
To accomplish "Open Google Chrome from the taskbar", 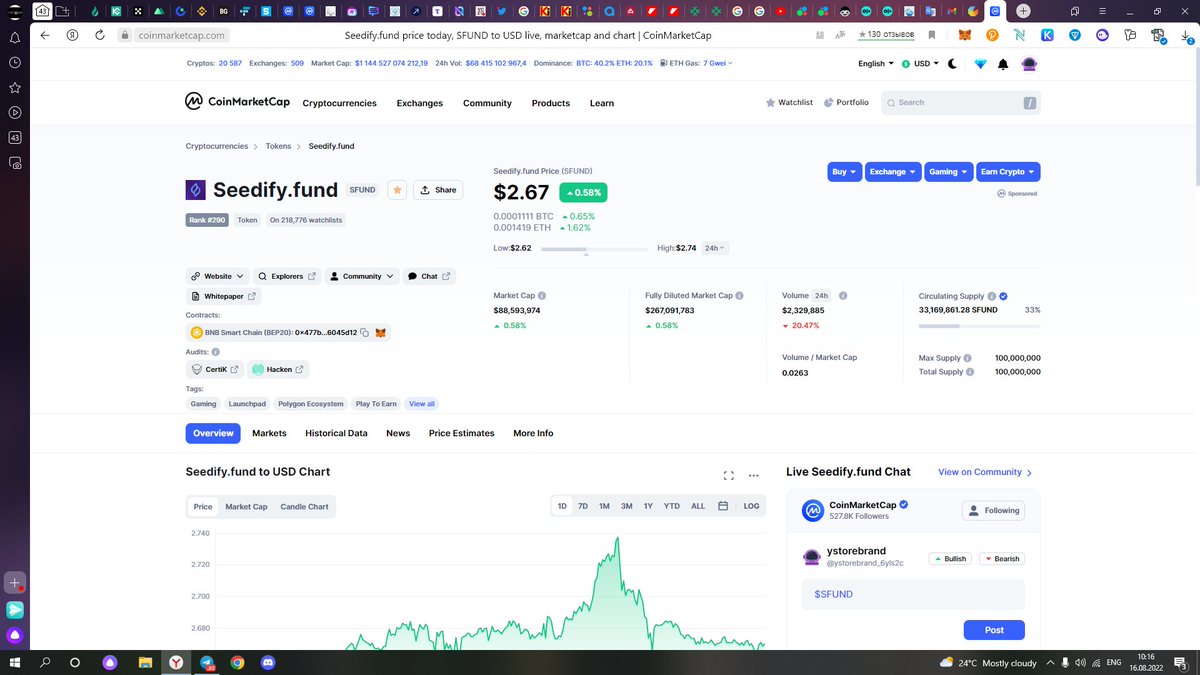I will pos(237,662).
